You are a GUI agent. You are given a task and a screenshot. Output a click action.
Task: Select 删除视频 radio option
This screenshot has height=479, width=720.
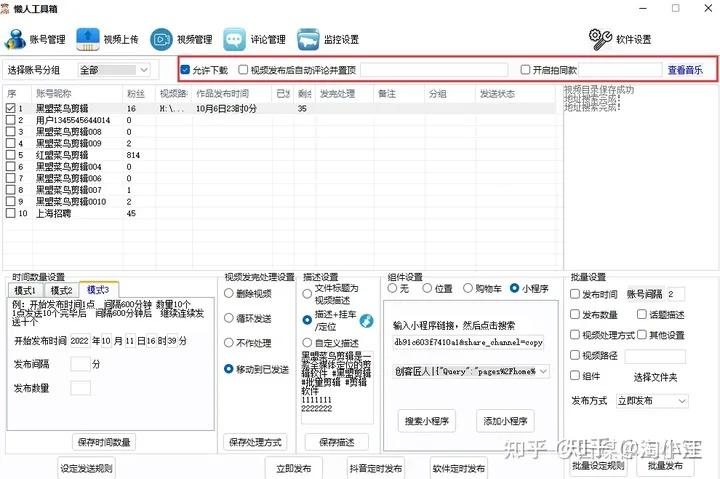coord(229,293)
